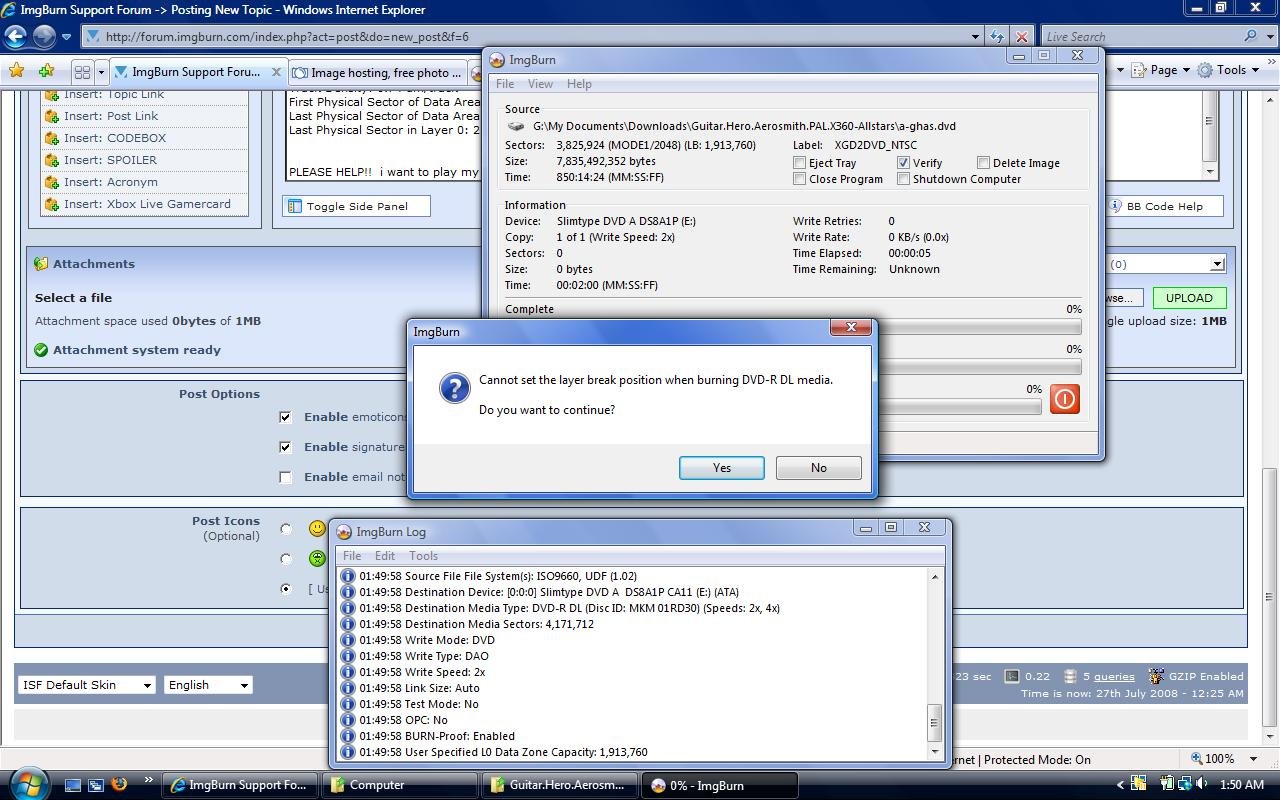This screenshot has height=800, width=1280.
Task: Switch to Image hosting, free photo tab
Action: [378, 73]
